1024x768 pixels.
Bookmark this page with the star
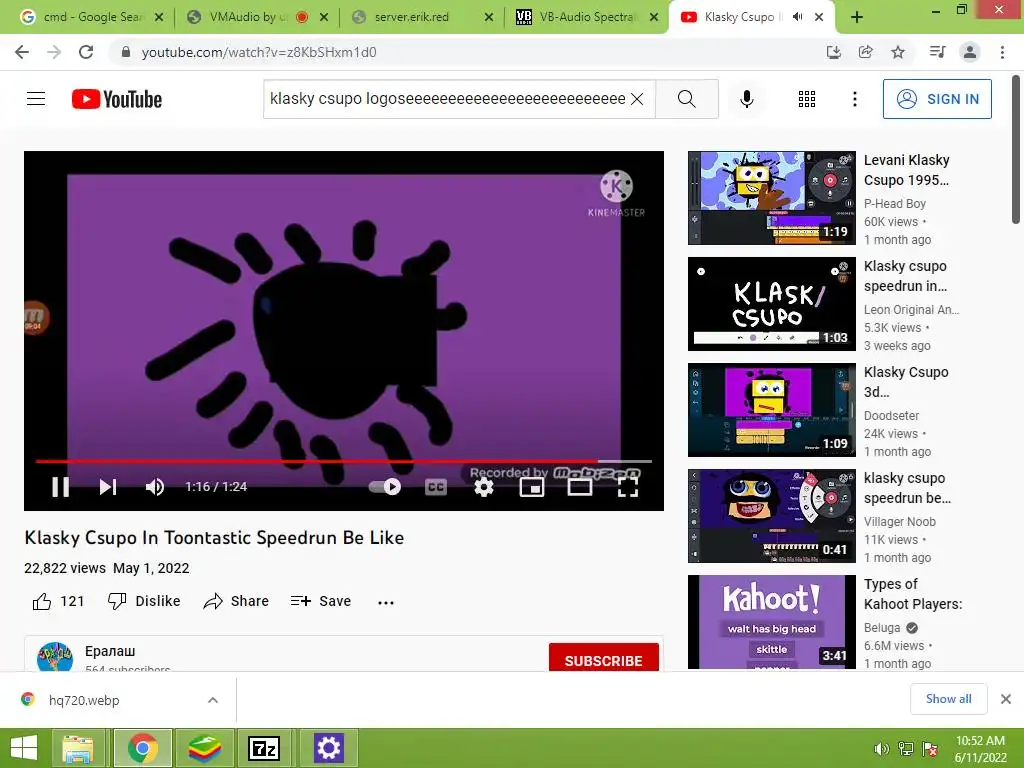(898, 52)
